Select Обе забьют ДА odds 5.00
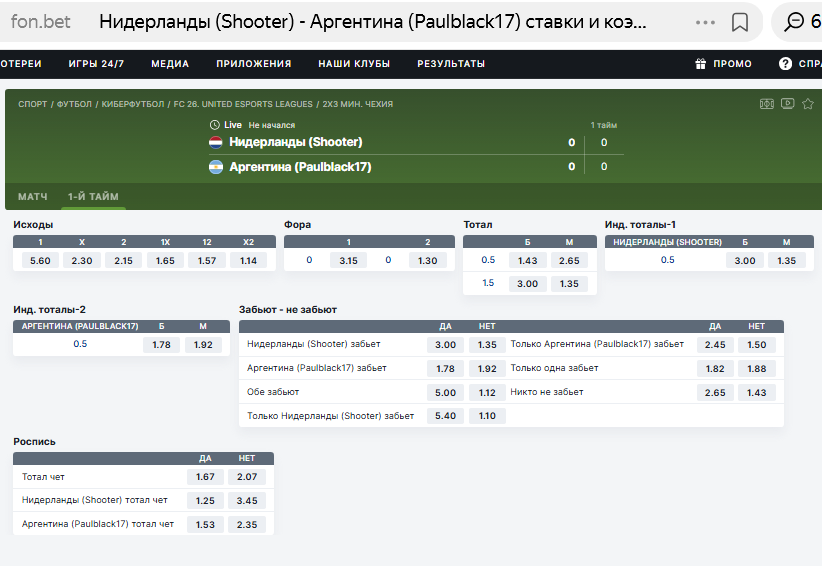The height and width of the screenshot is (566, 822). (x=445, y=393)
